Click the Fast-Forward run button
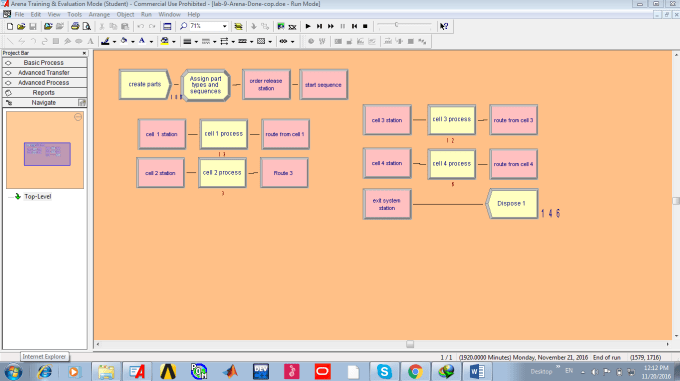This screenshot has height=381, width=680. point(331,26)
